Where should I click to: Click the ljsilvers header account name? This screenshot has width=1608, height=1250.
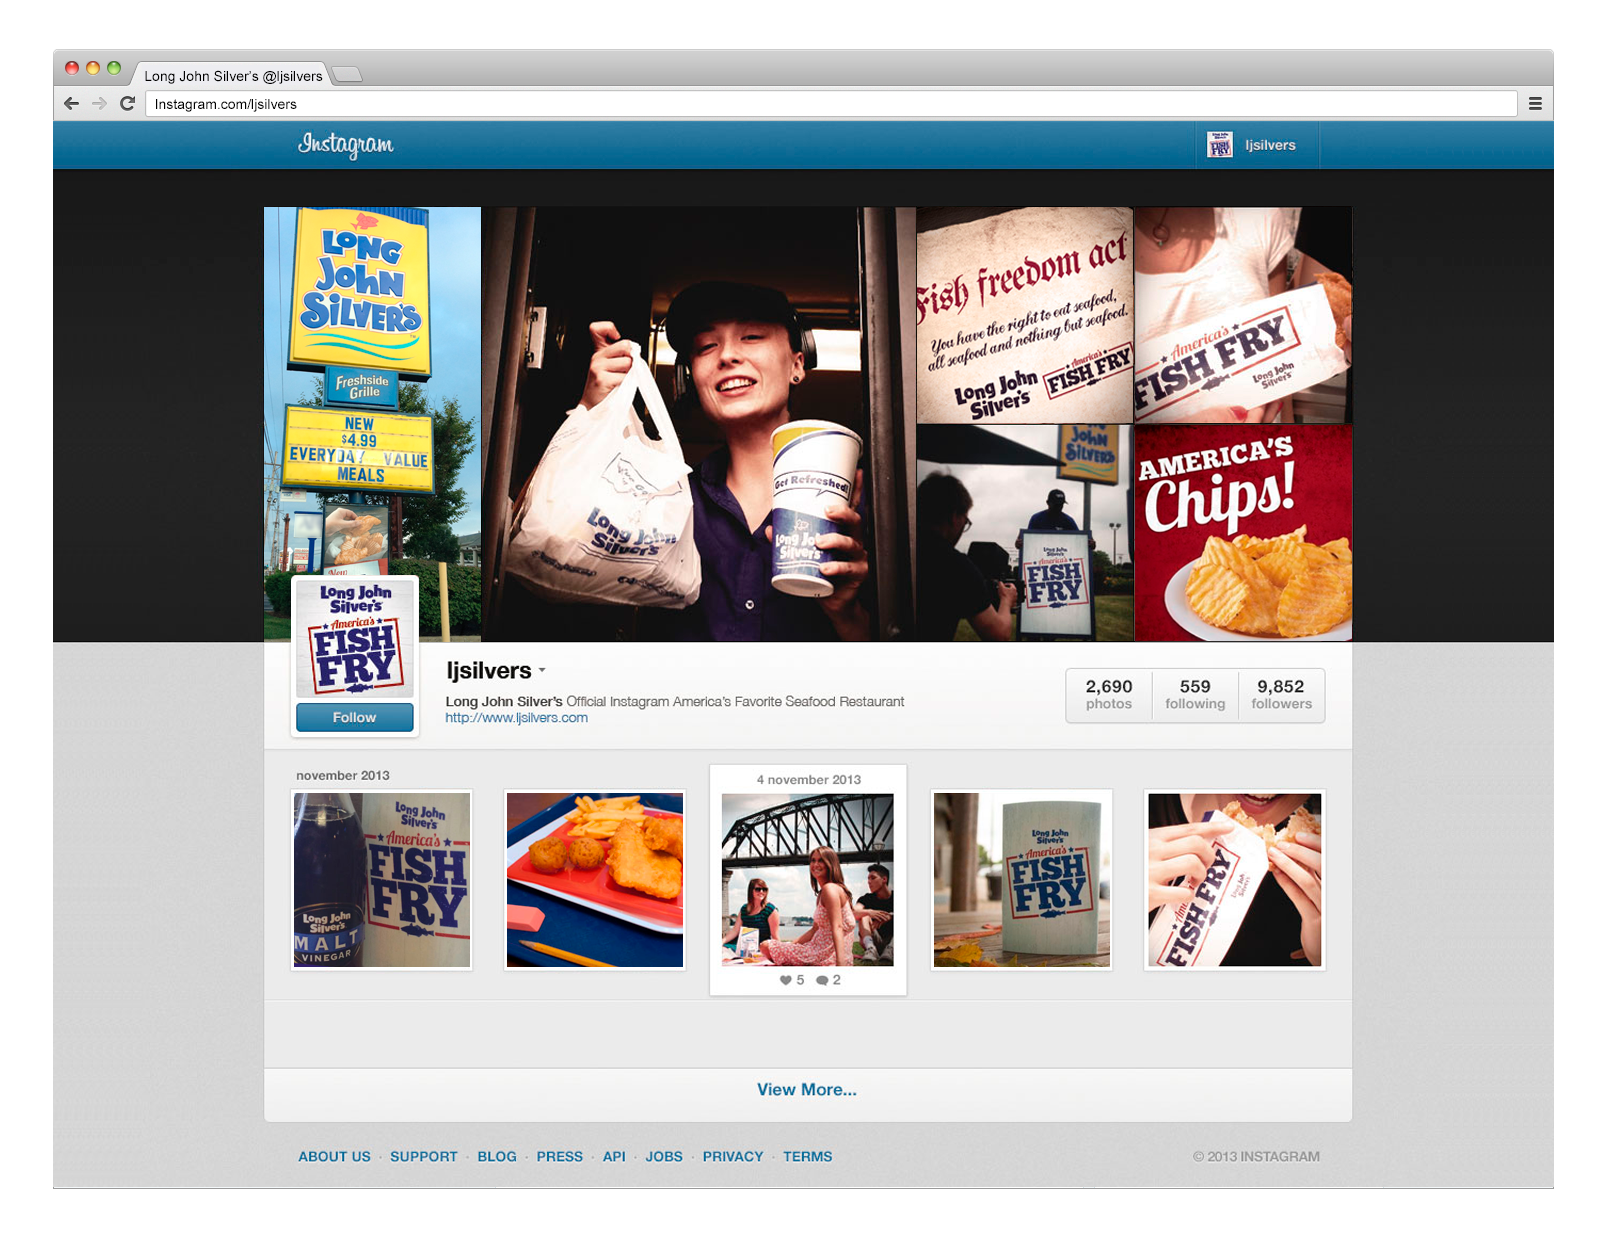[1270, 145]
